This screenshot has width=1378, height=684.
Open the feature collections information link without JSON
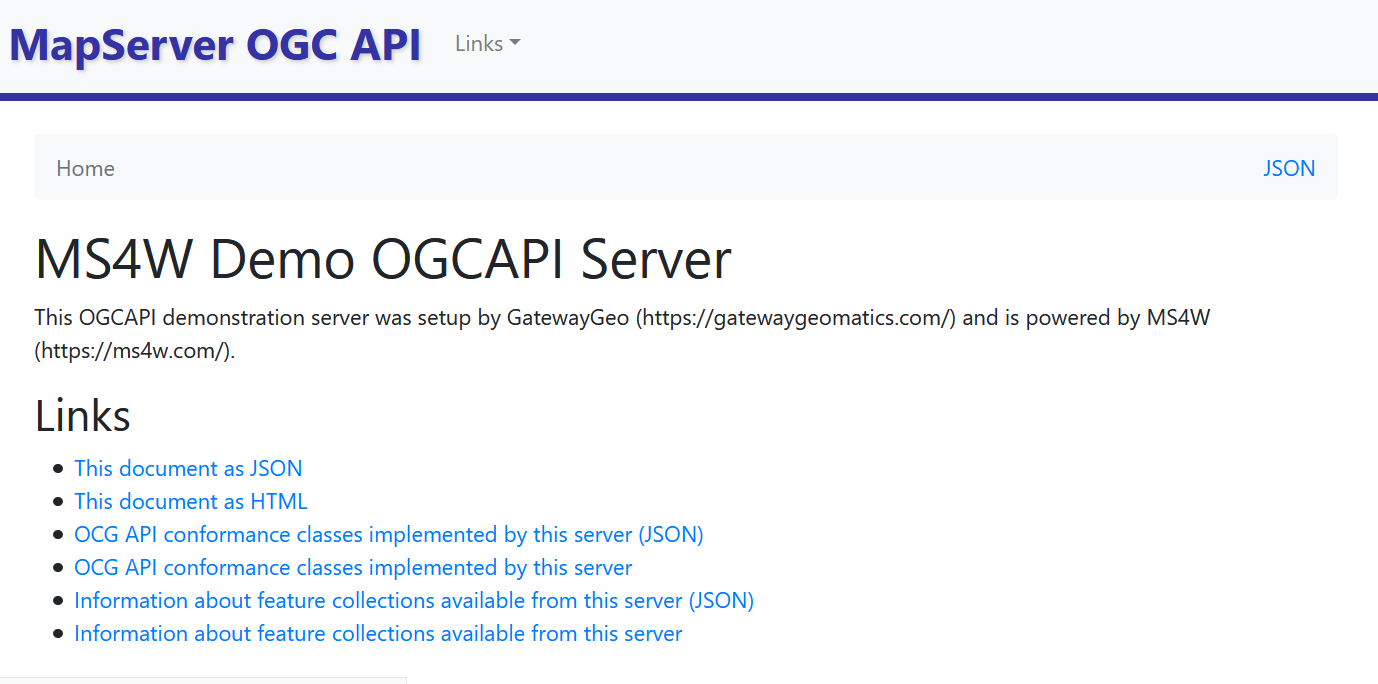(378, 633)
